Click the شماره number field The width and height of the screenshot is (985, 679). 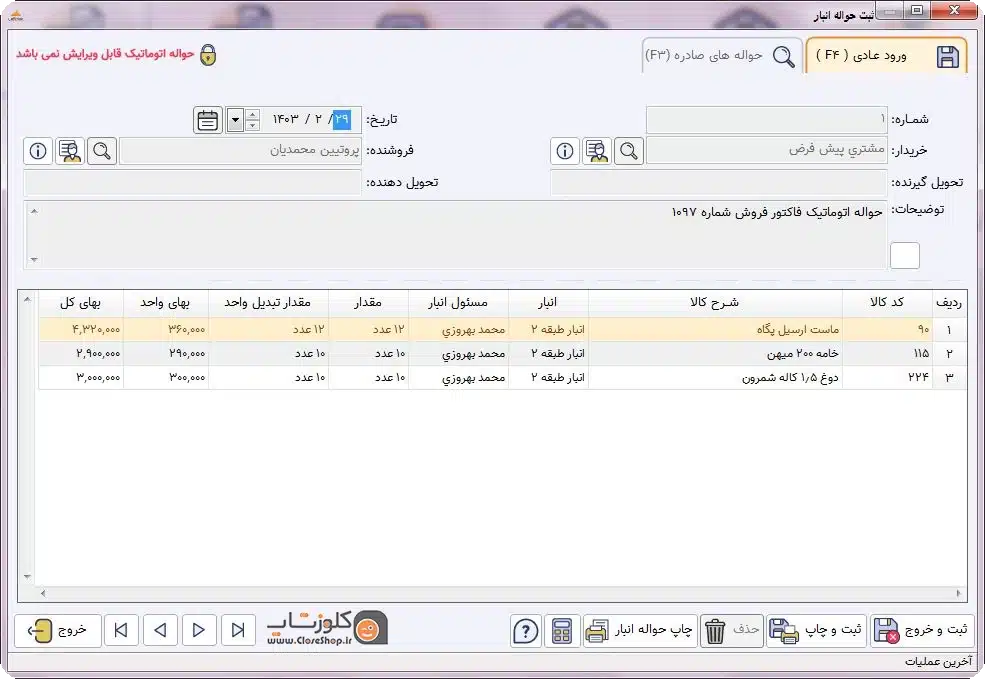[x=766, y=119]
